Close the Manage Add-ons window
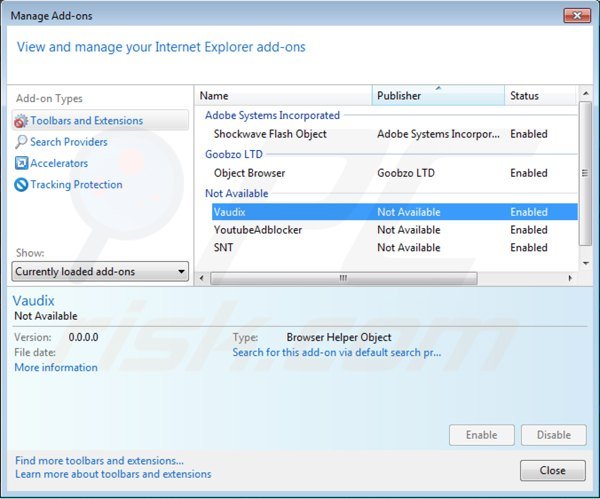Screen dimensions: 600x499 pos(577,16)
